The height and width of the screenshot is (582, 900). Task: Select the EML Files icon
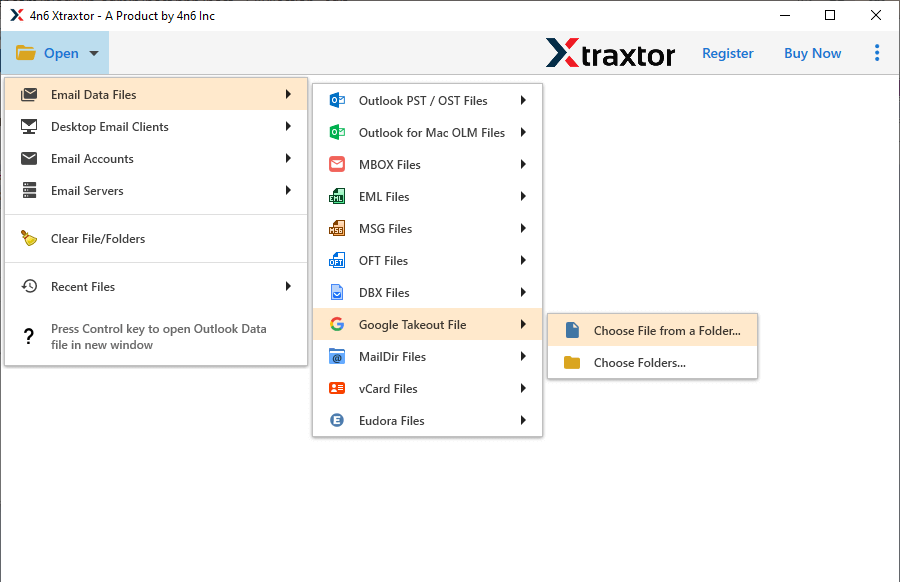pos(337,196)
